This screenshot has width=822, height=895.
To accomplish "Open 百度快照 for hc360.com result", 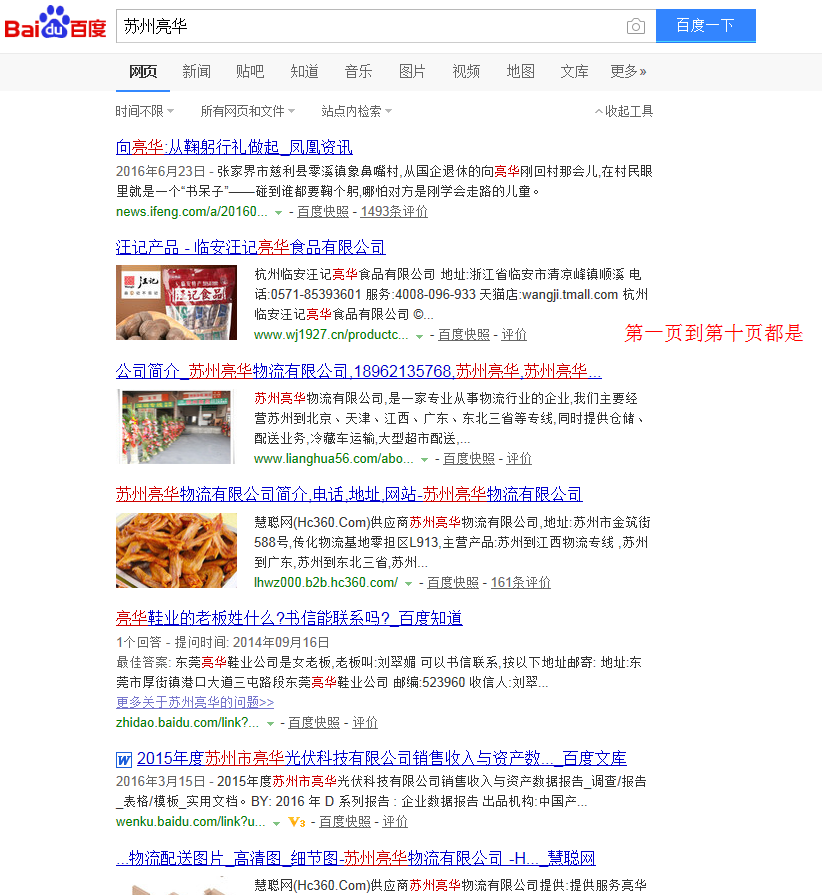I will pyautogui.click(x=453, y=583).
